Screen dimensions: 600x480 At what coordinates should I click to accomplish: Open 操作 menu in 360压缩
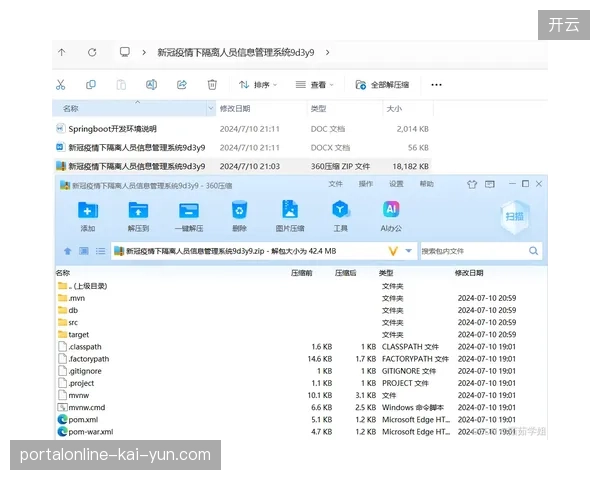pyautogui.click(x=365, y=184)
